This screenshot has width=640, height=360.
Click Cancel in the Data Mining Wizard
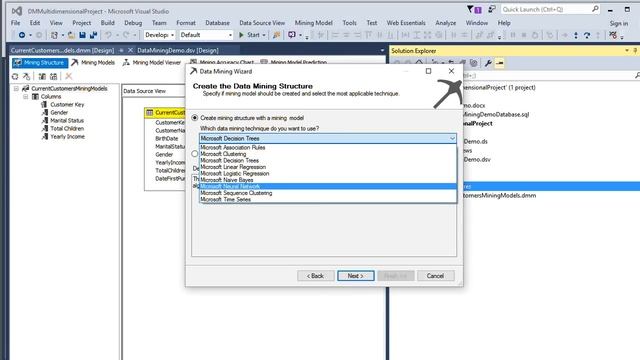(435, 276)
